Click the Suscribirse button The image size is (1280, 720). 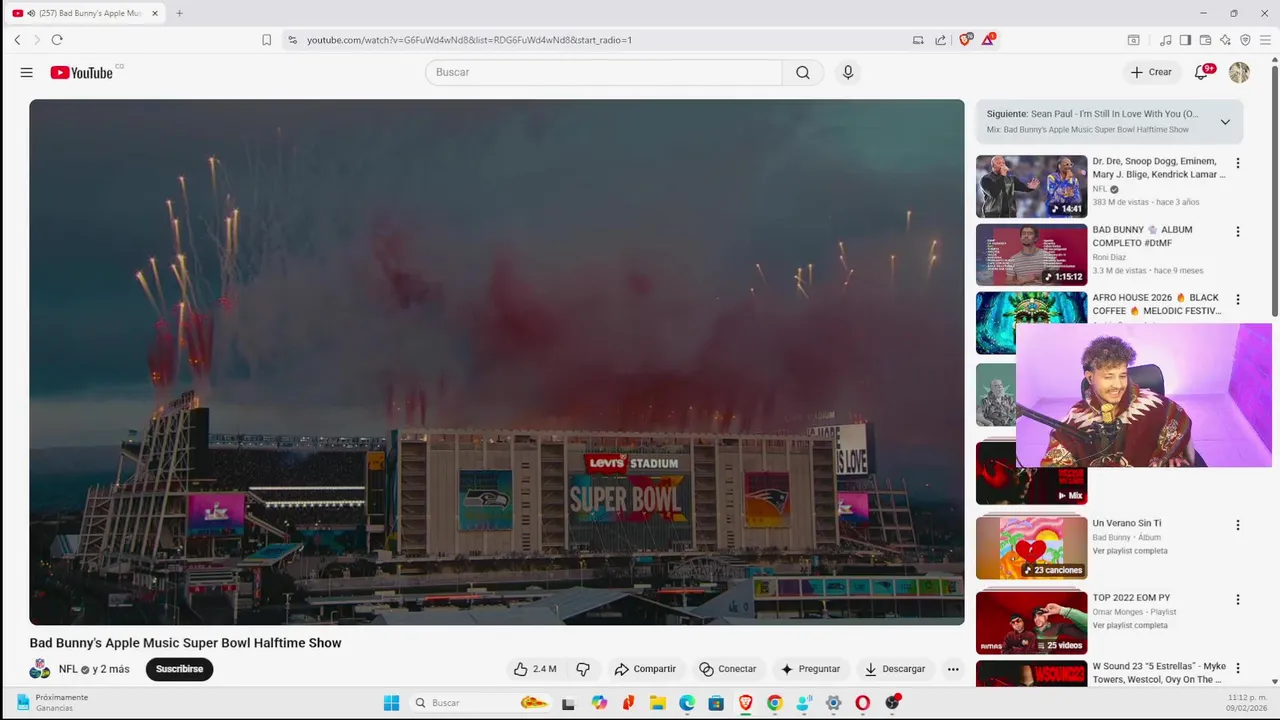179,669
